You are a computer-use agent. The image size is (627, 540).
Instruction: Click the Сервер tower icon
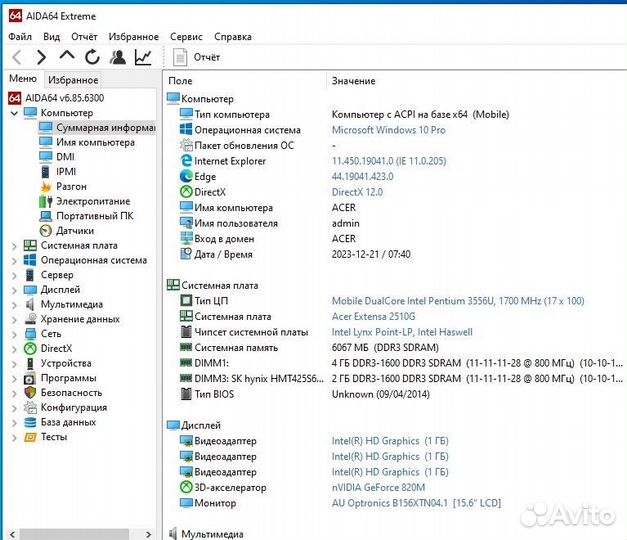click(30, 275)
